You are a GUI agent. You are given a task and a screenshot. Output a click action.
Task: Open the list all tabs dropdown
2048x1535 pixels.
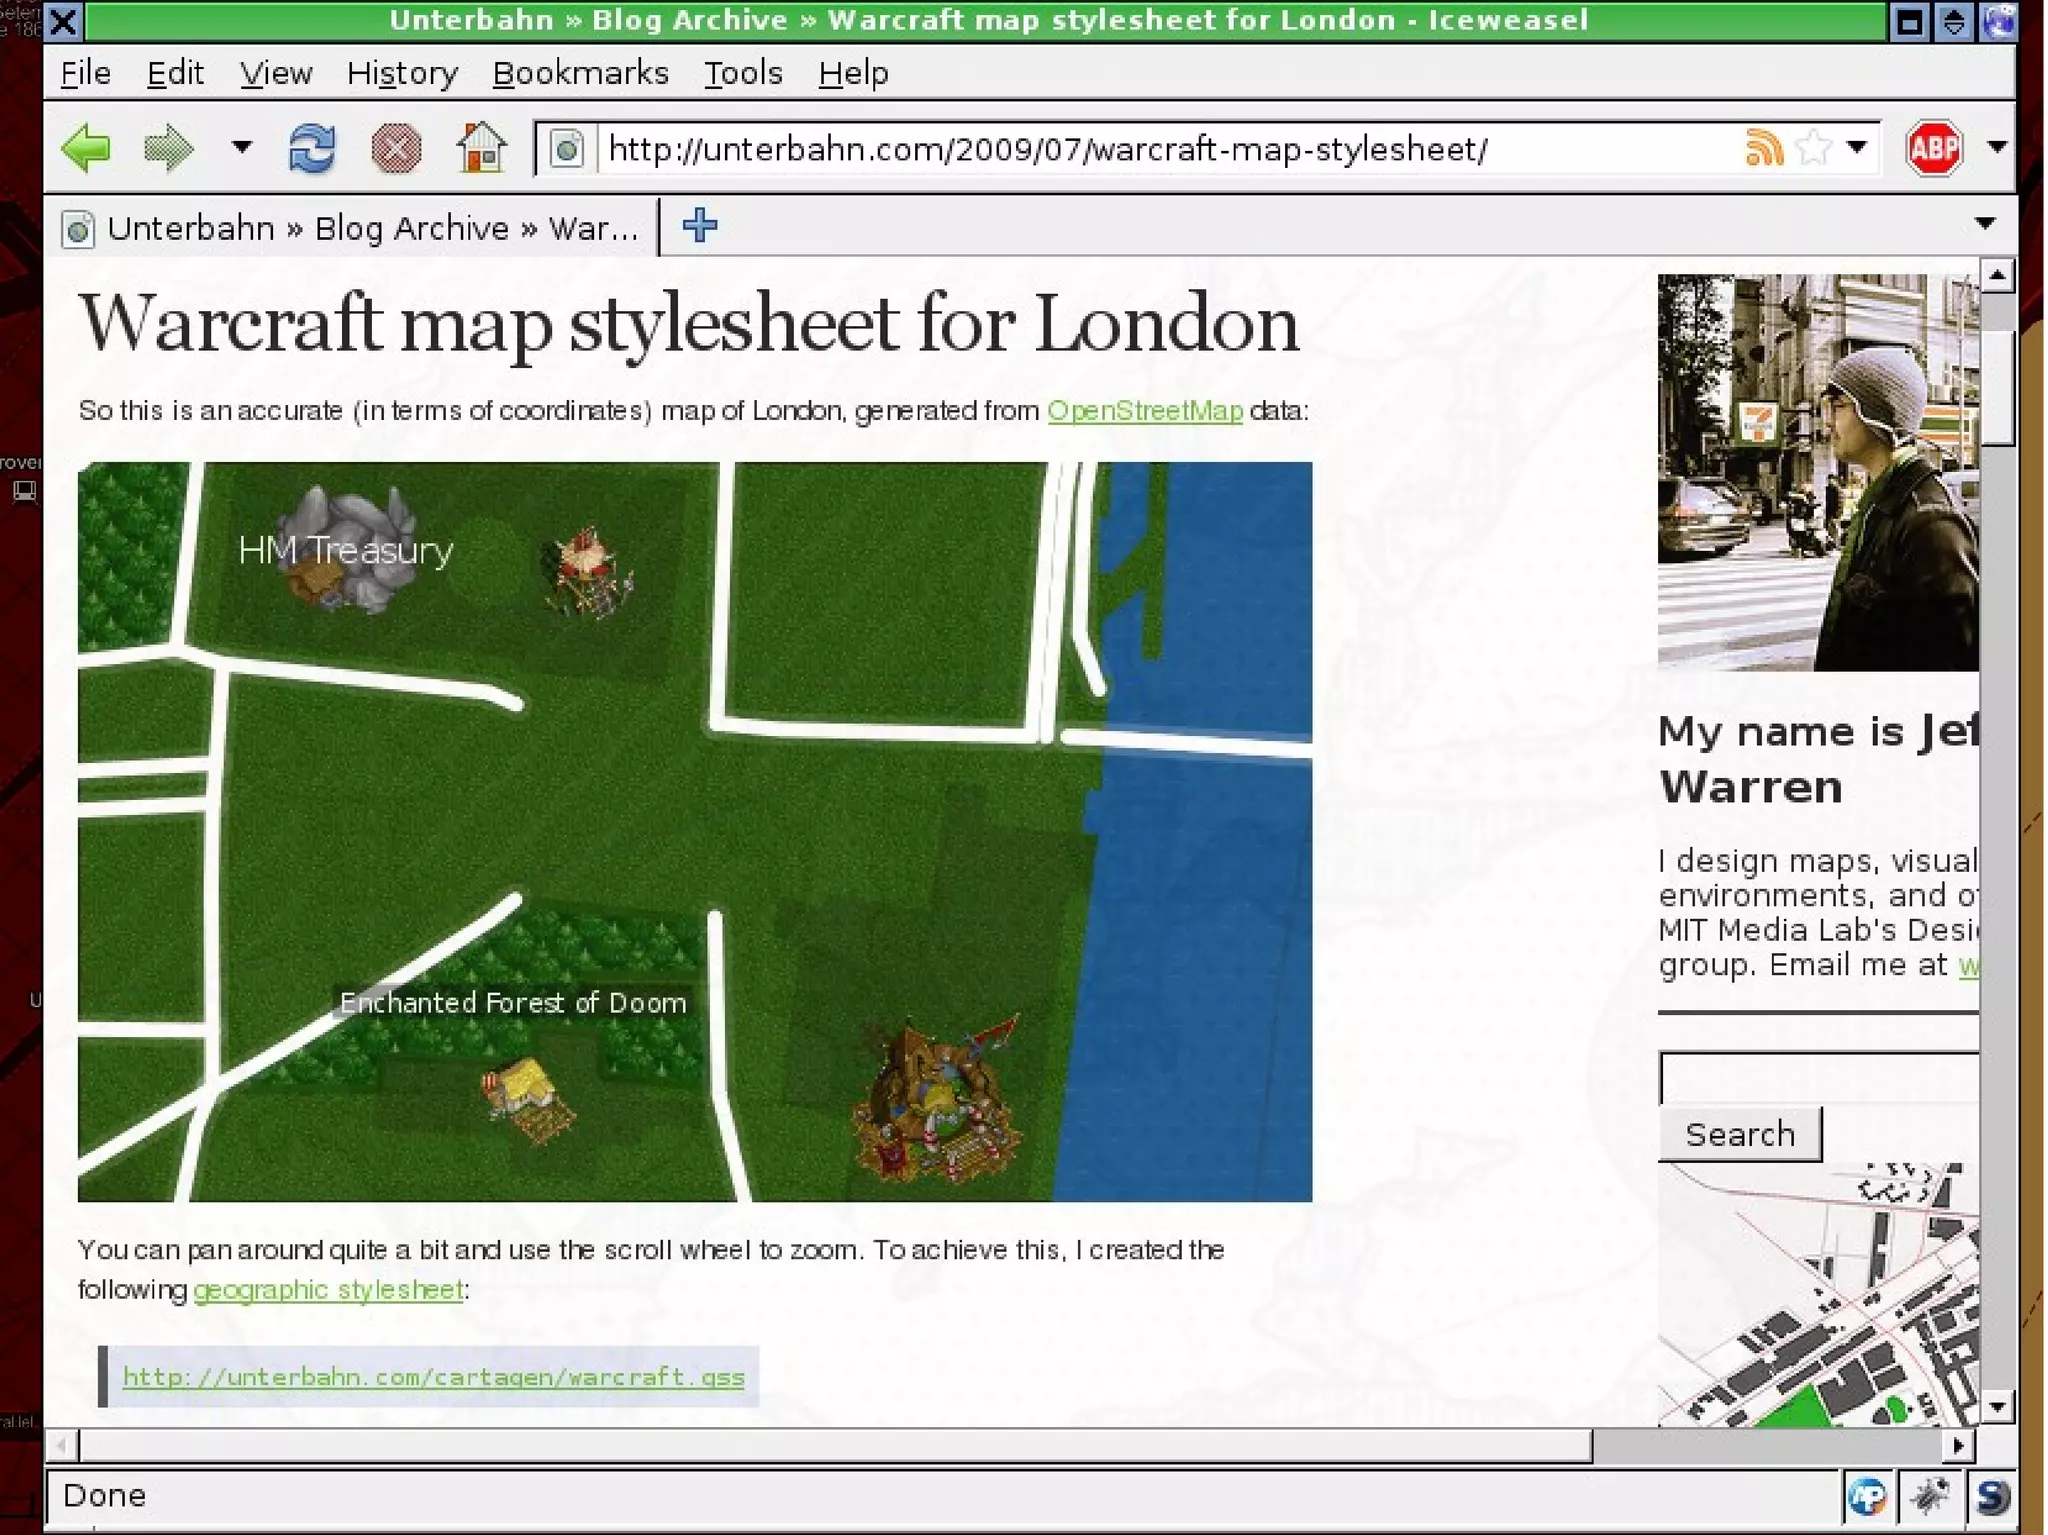point(1985,224)
